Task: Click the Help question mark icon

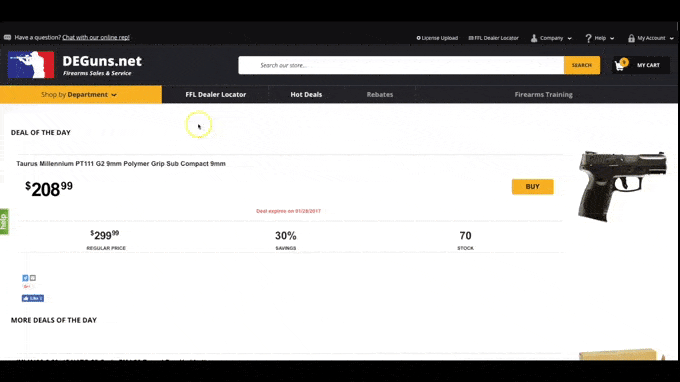Action: 588,38
